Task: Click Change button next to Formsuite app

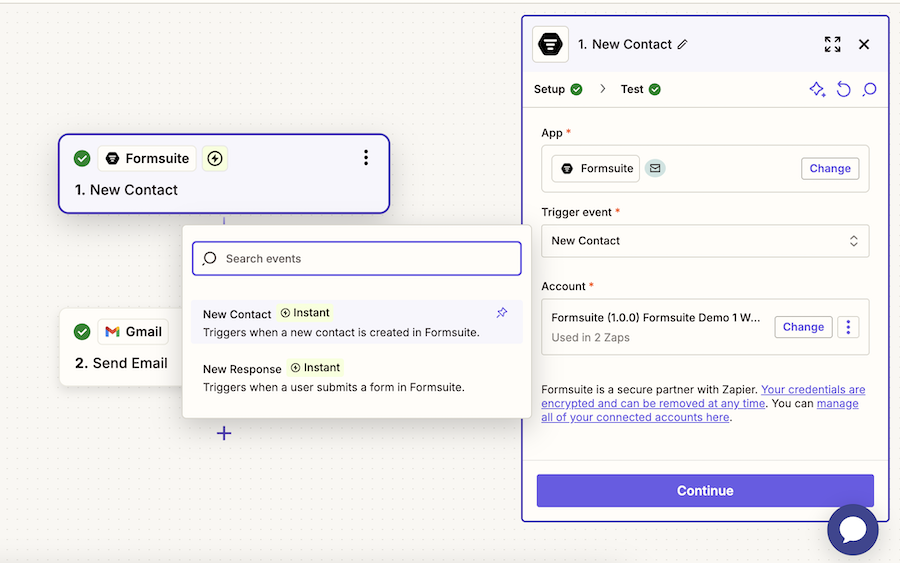Action: pyautogui.click(x=830, y=168)
